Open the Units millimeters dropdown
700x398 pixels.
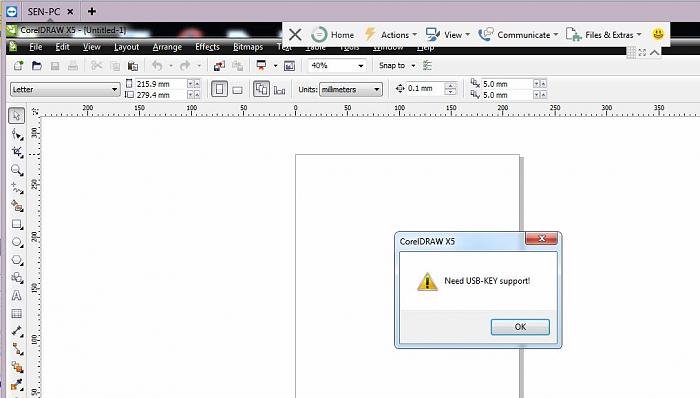pyautogui.click(x=376, y=90)
